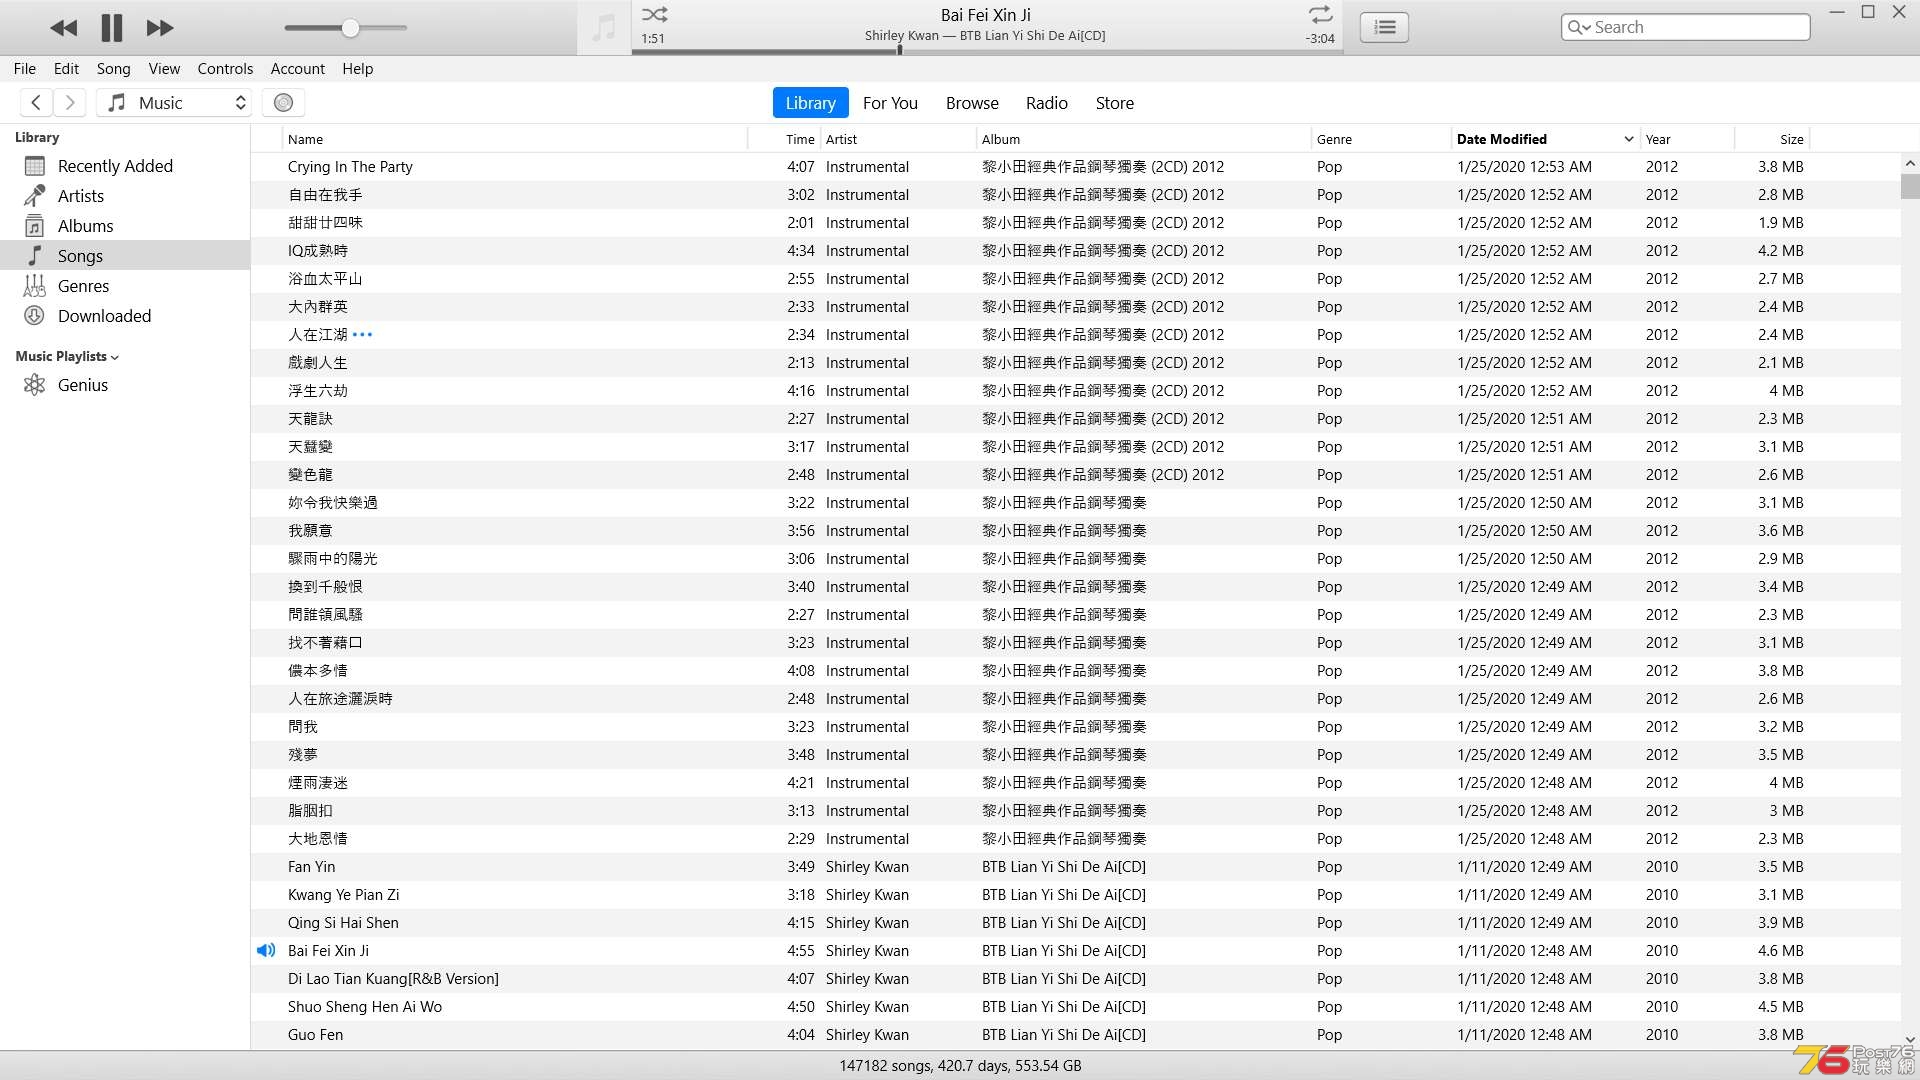Click the elapsed time 1:51 display
This screenshot has height=1080, width=1920.
(653, 39)
